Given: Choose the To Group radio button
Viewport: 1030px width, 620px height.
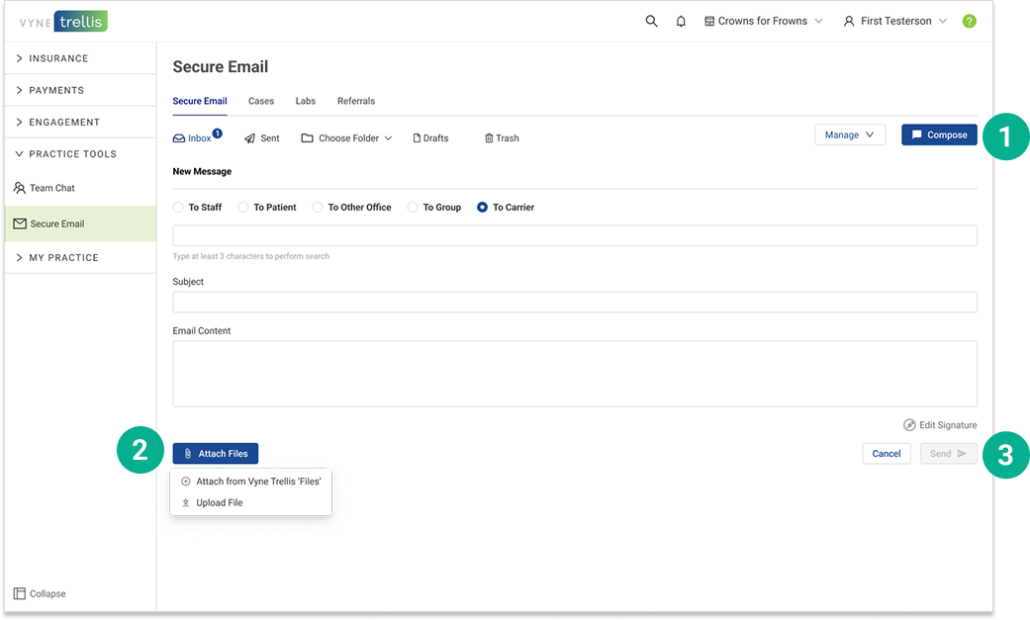Looking at the screenshot, I should point(413,207).
